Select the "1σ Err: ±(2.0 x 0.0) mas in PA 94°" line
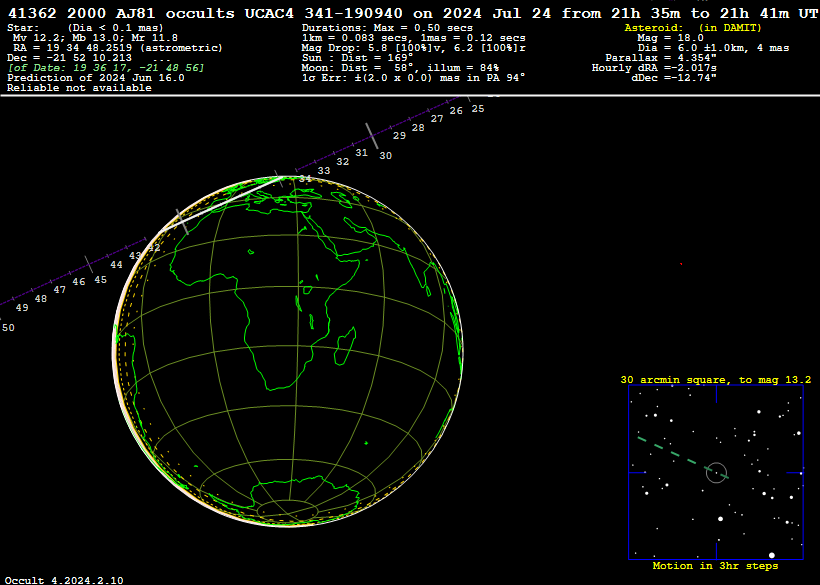This screenshot has height=585, width=820. [x=413, y=77]
